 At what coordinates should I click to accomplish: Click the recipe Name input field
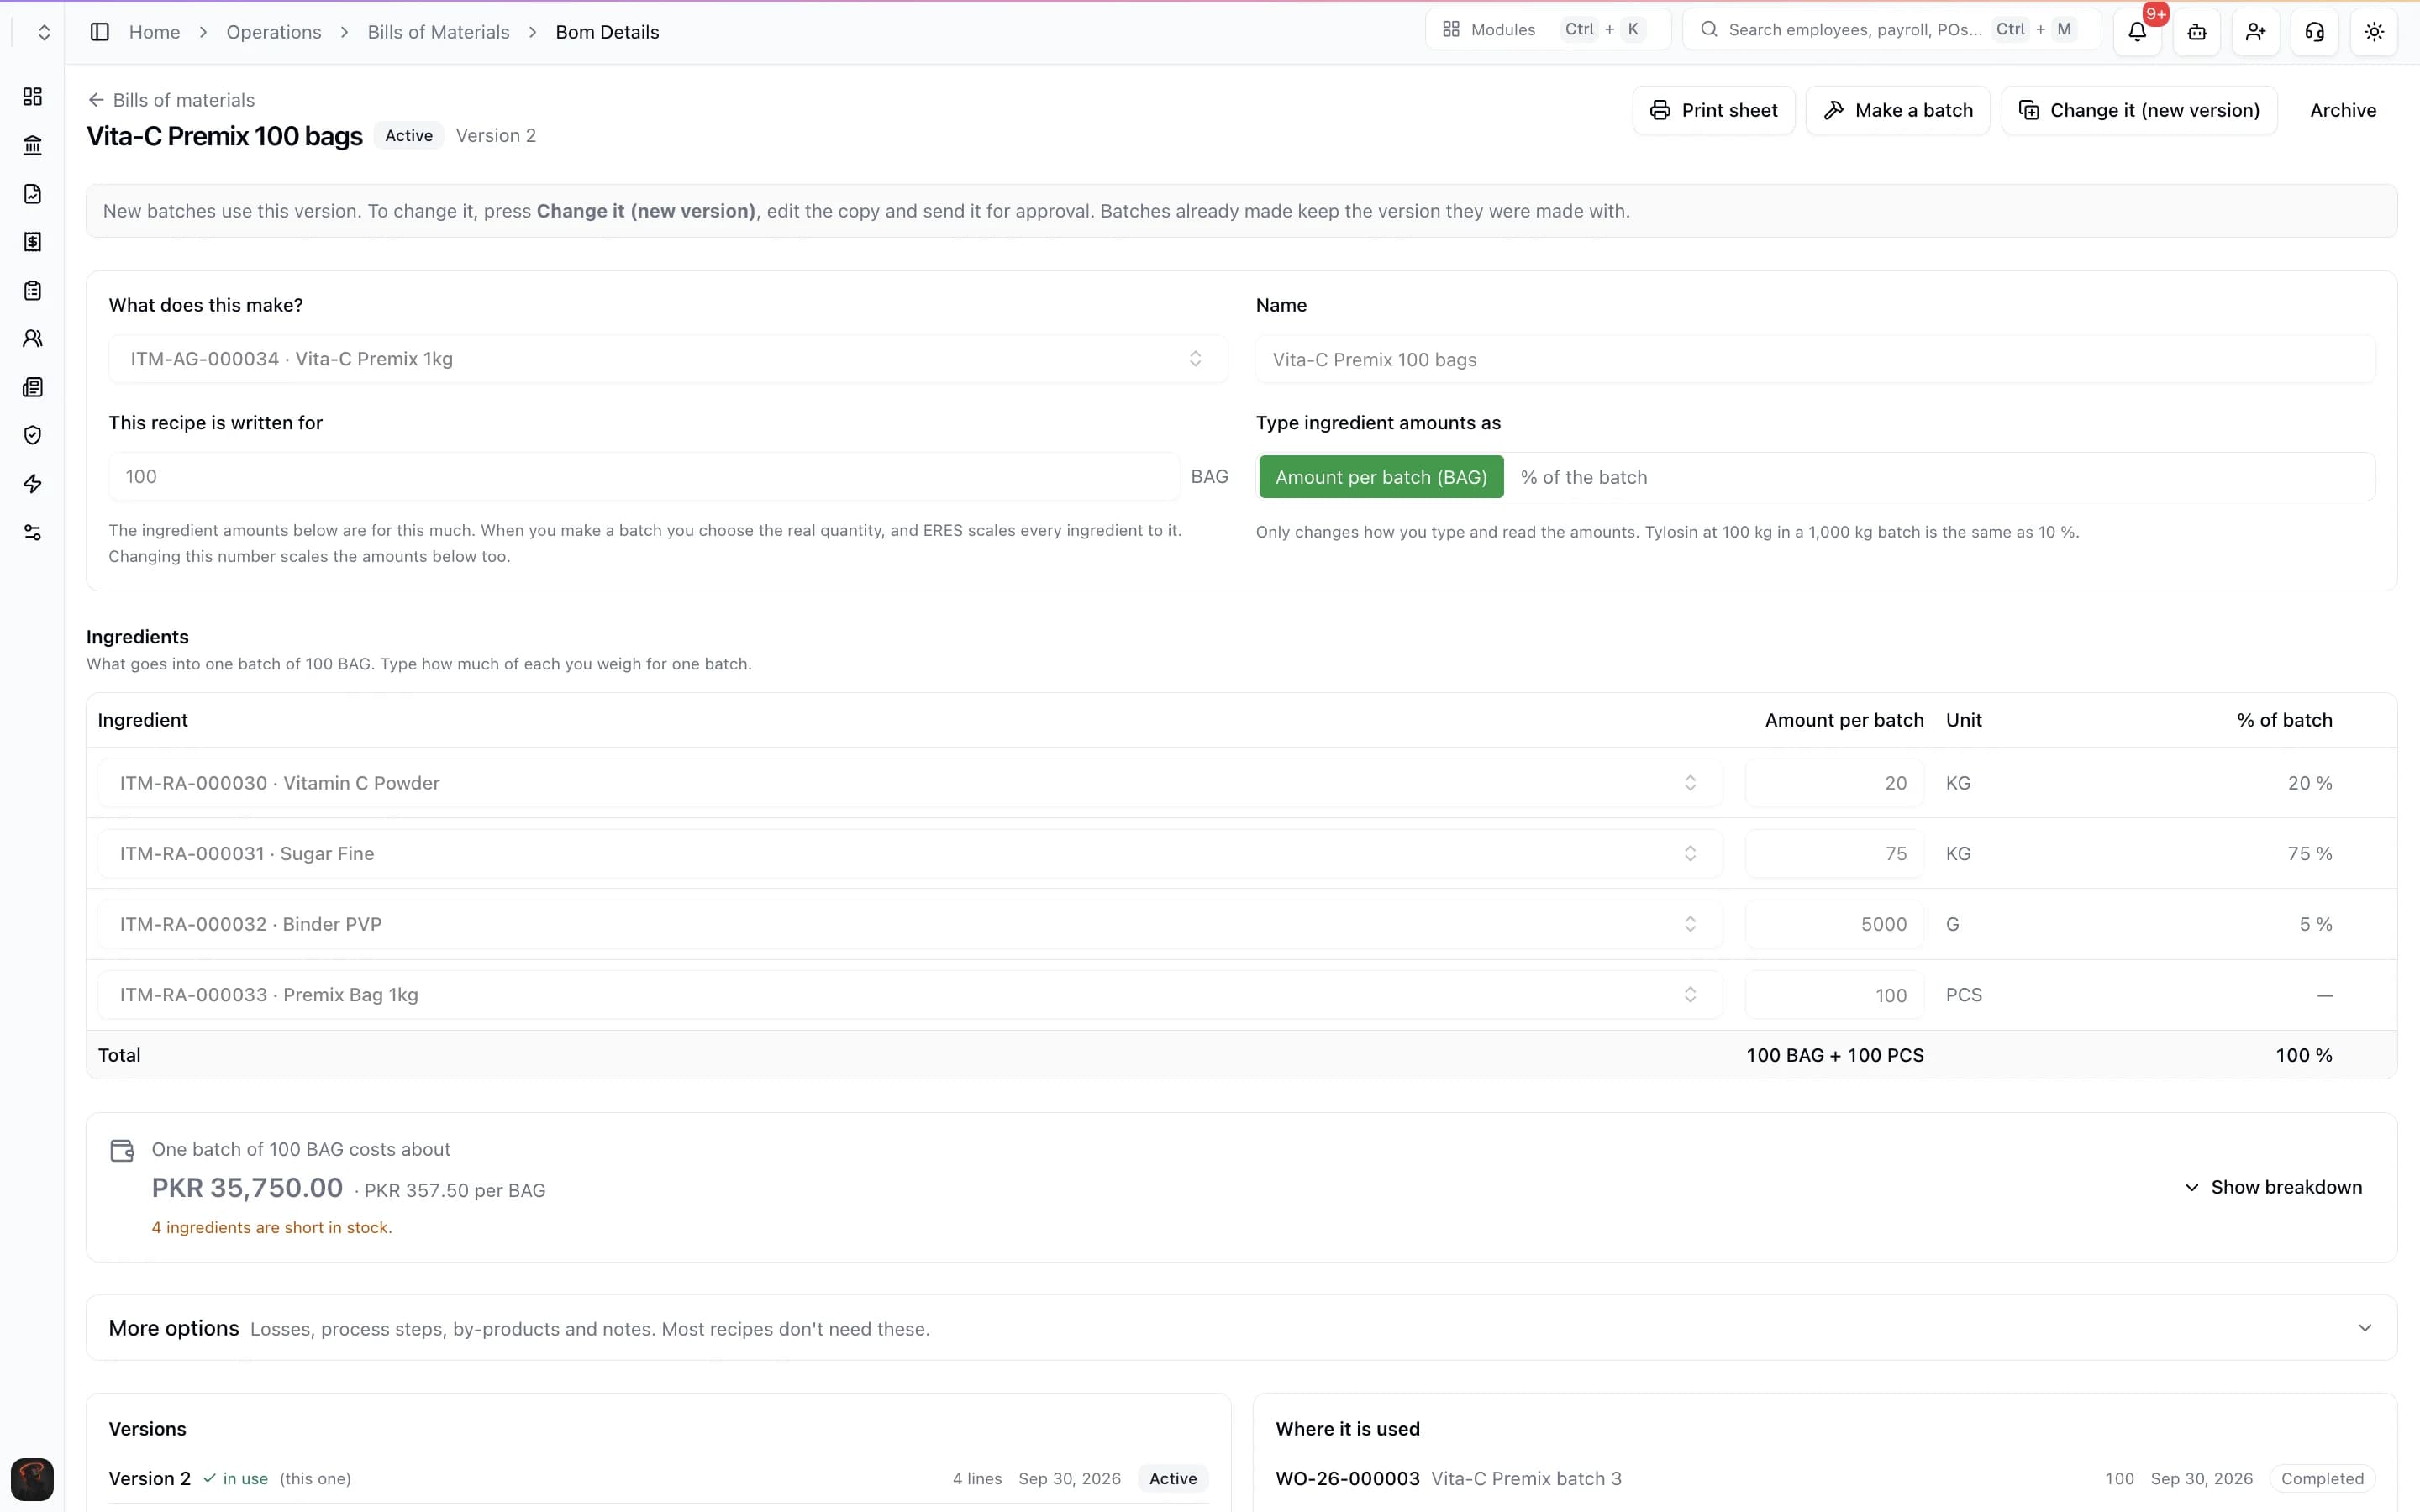pos(1815,359)
